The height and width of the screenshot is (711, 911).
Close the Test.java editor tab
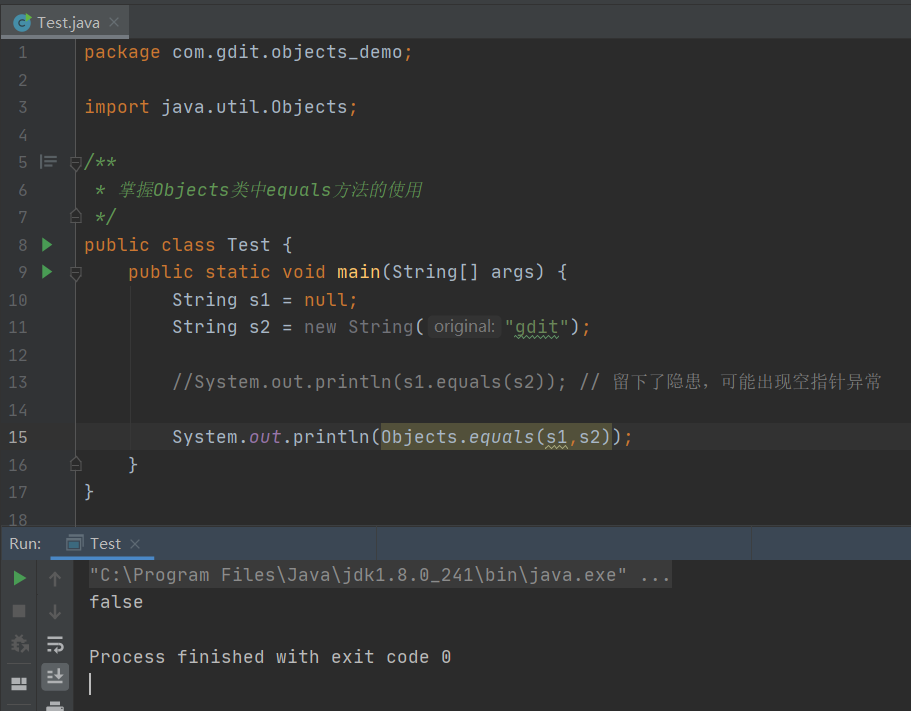(x=112, y=20)
